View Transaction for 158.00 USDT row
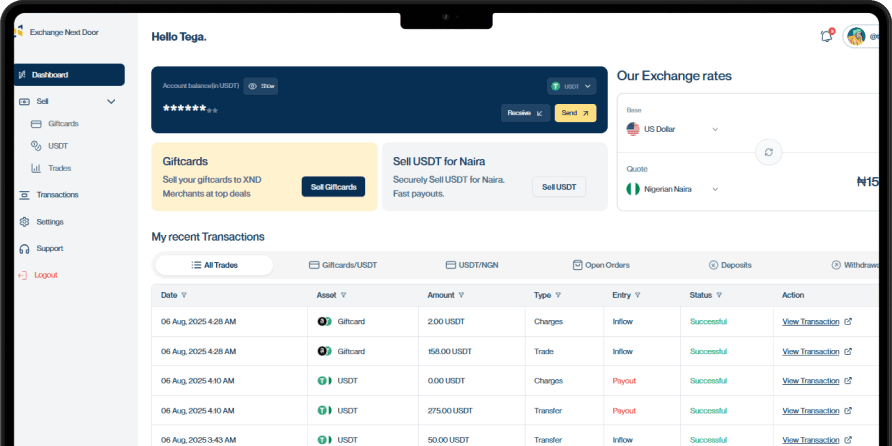The image size is (892, 446). [811, 352]
